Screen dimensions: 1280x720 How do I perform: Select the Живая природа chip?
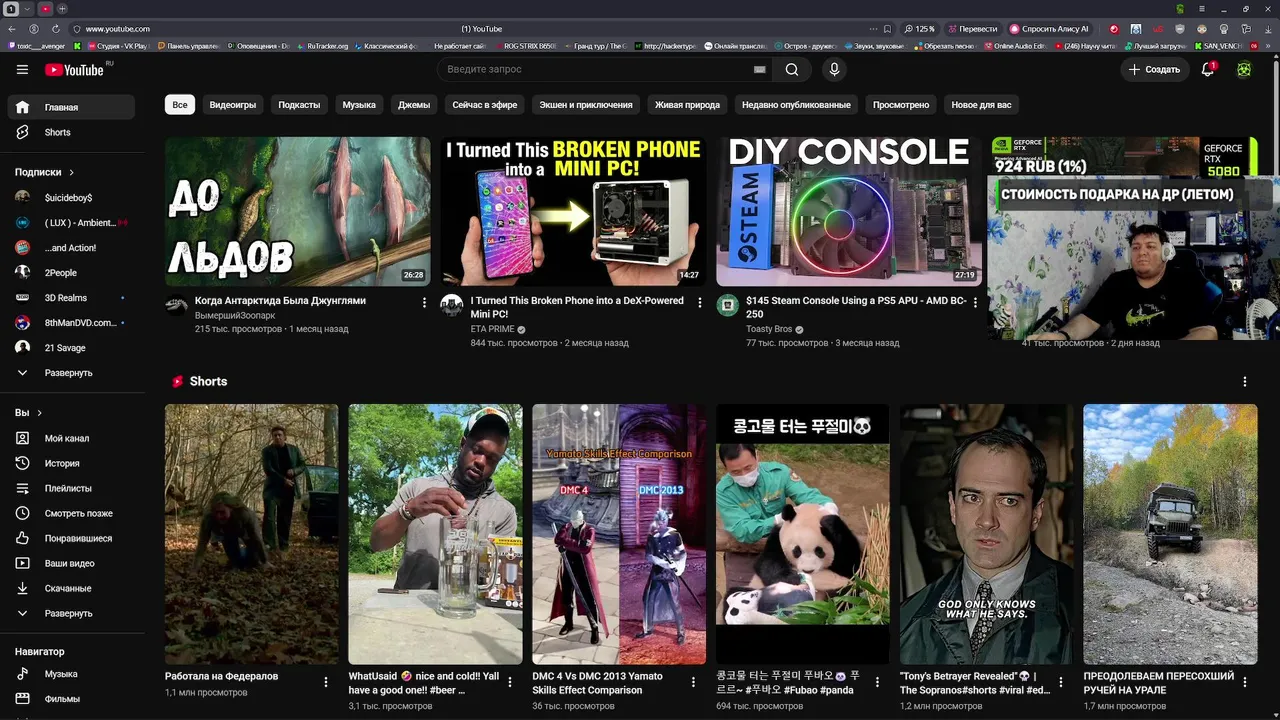point(687,104)
